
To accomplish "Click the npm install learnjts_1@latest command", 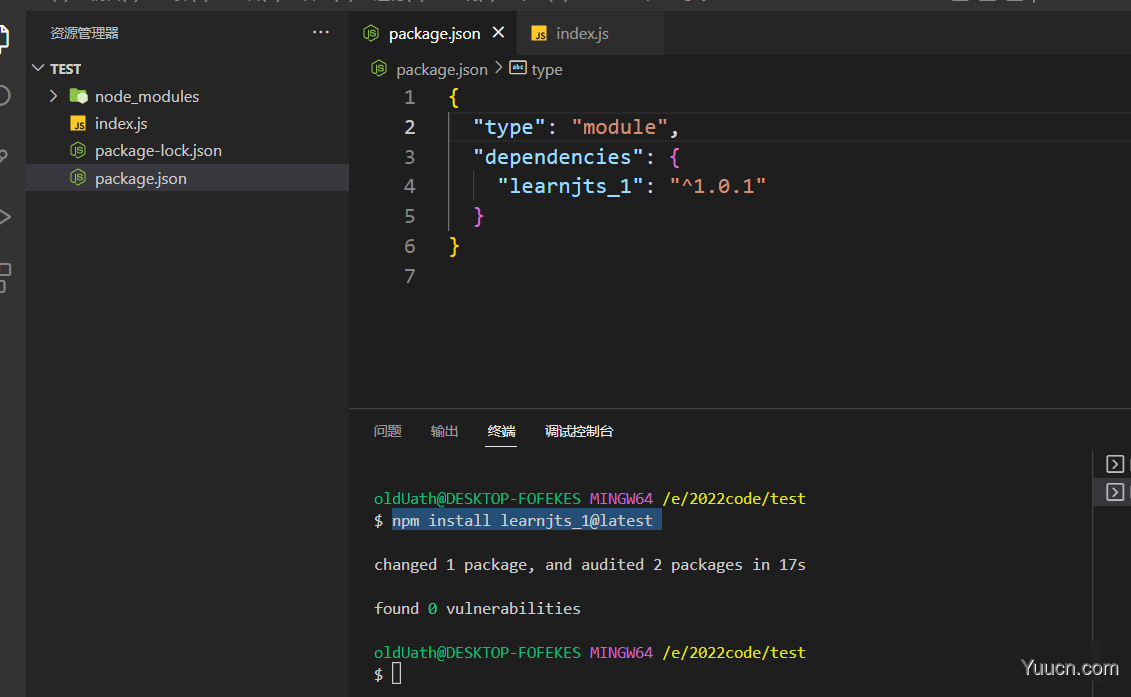I will (522, 520).
